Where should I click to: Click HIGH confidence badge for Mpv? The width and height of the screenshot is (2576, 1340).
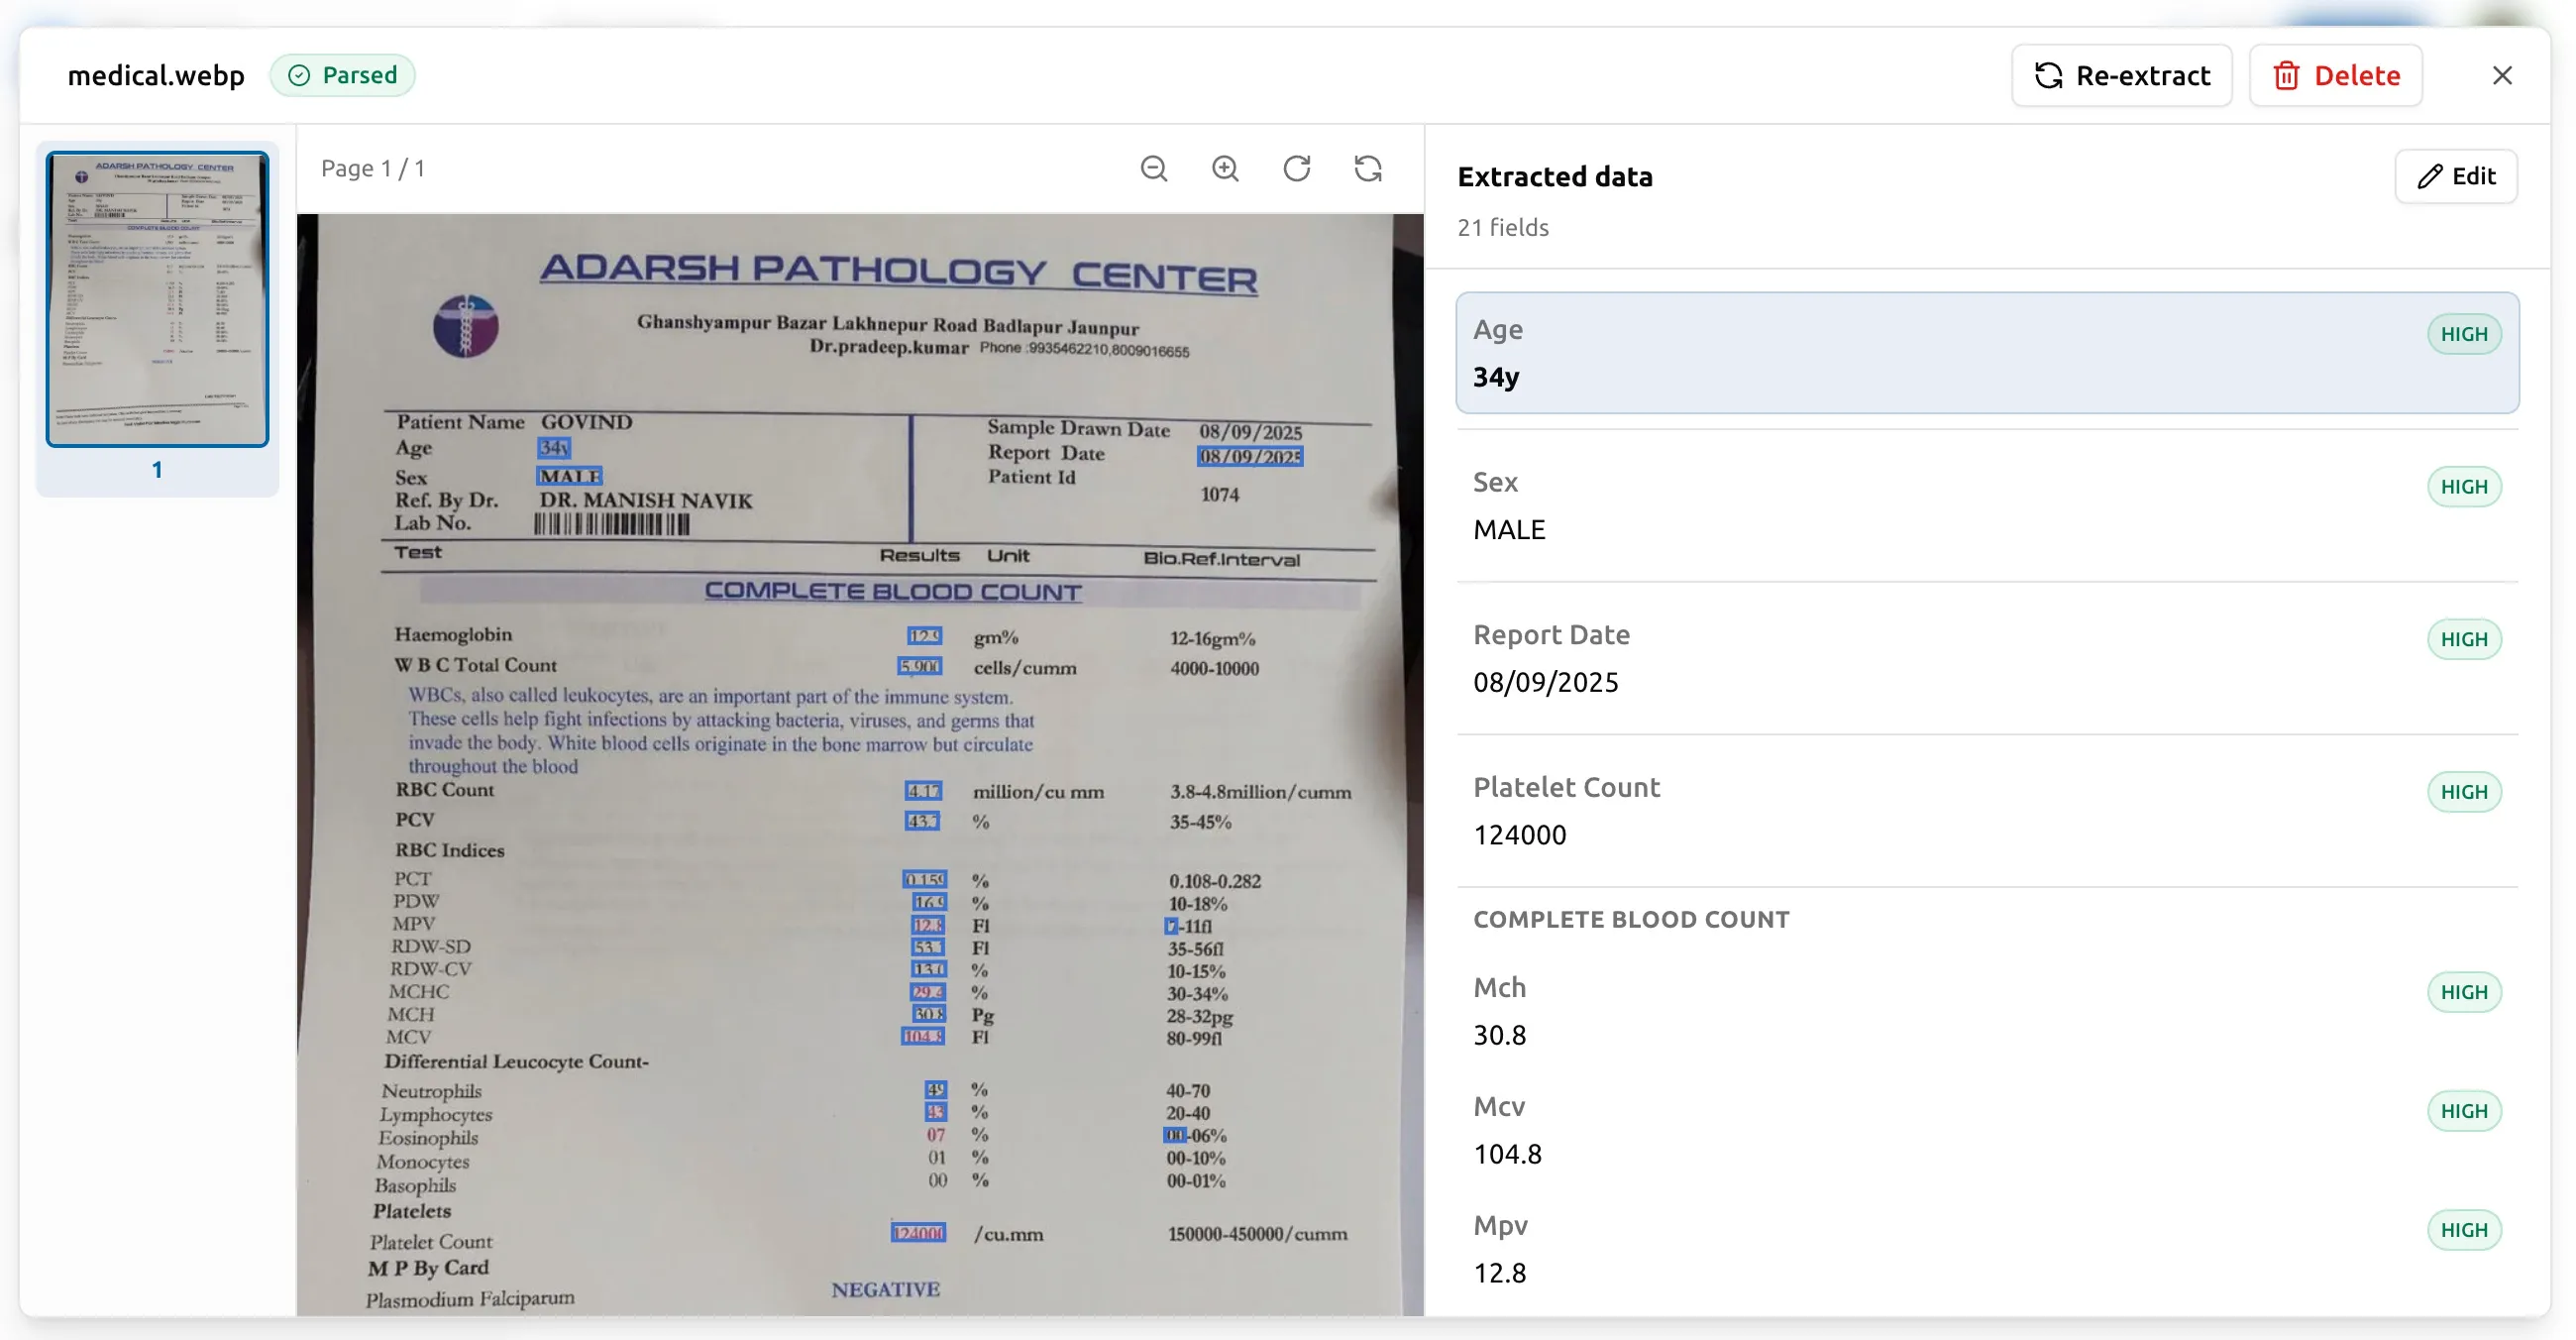(x=2464, y=1230)
